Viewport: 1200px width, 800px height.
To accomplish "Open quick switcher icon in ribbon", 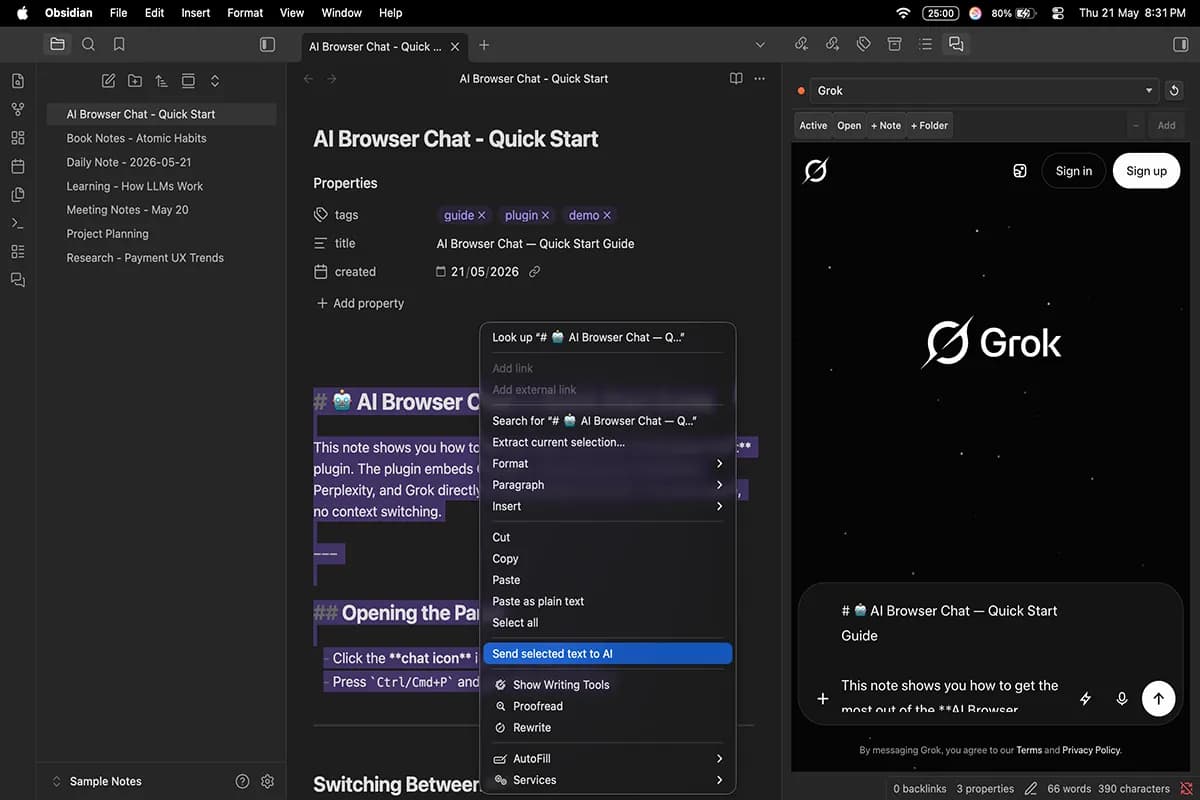I will tap(18, 81).
